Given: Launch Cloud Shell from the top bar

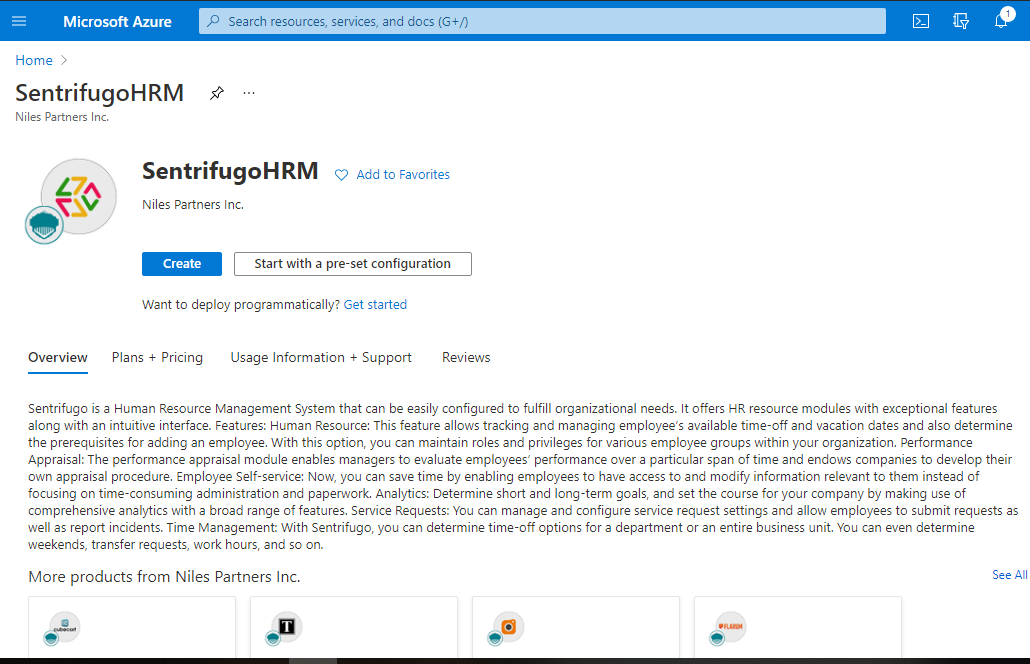Looking at the screenshot, I should (921, 21).
